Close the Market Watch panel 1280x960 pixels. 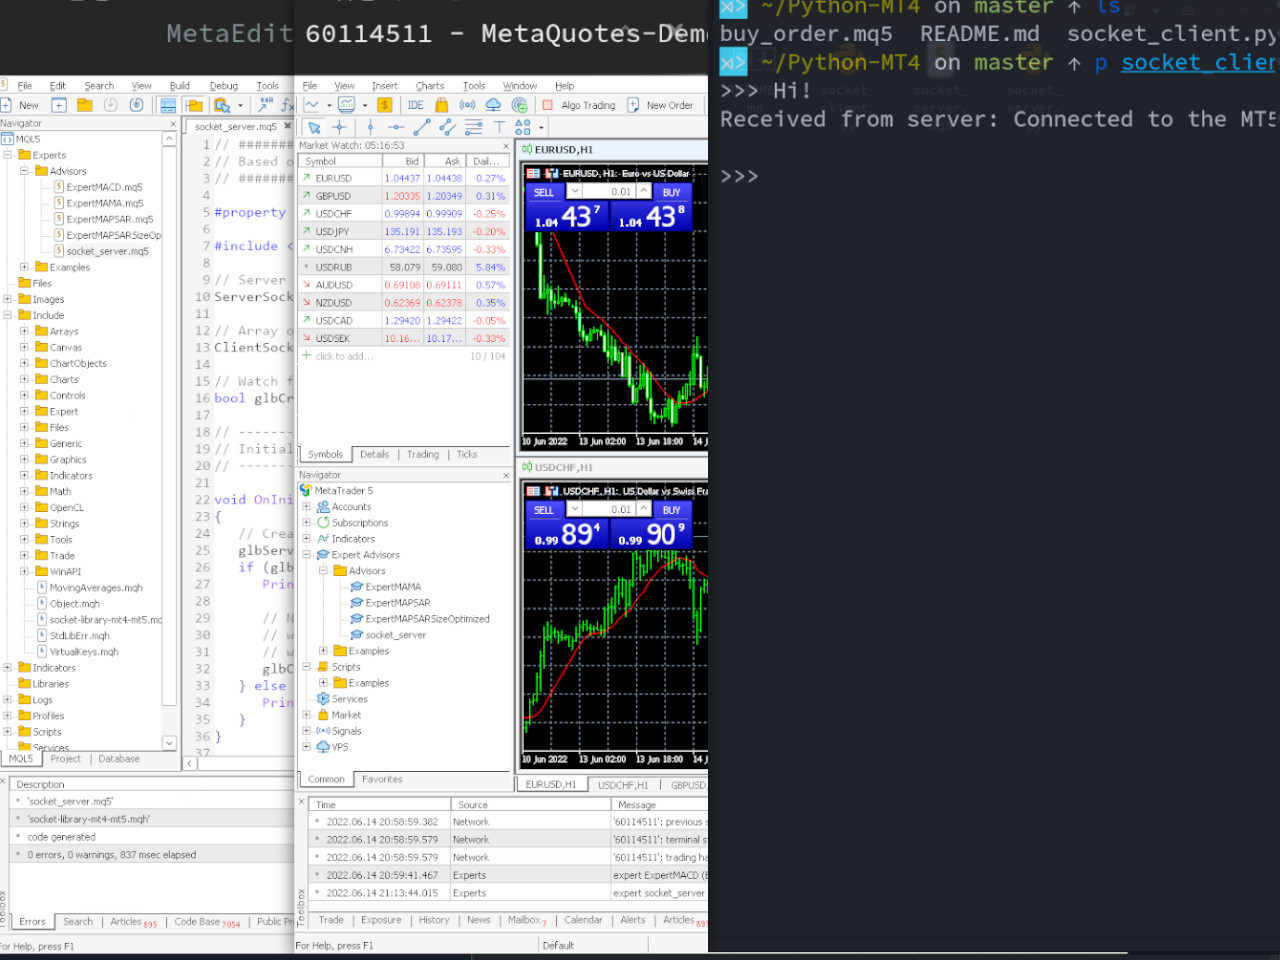click(505, 146)
